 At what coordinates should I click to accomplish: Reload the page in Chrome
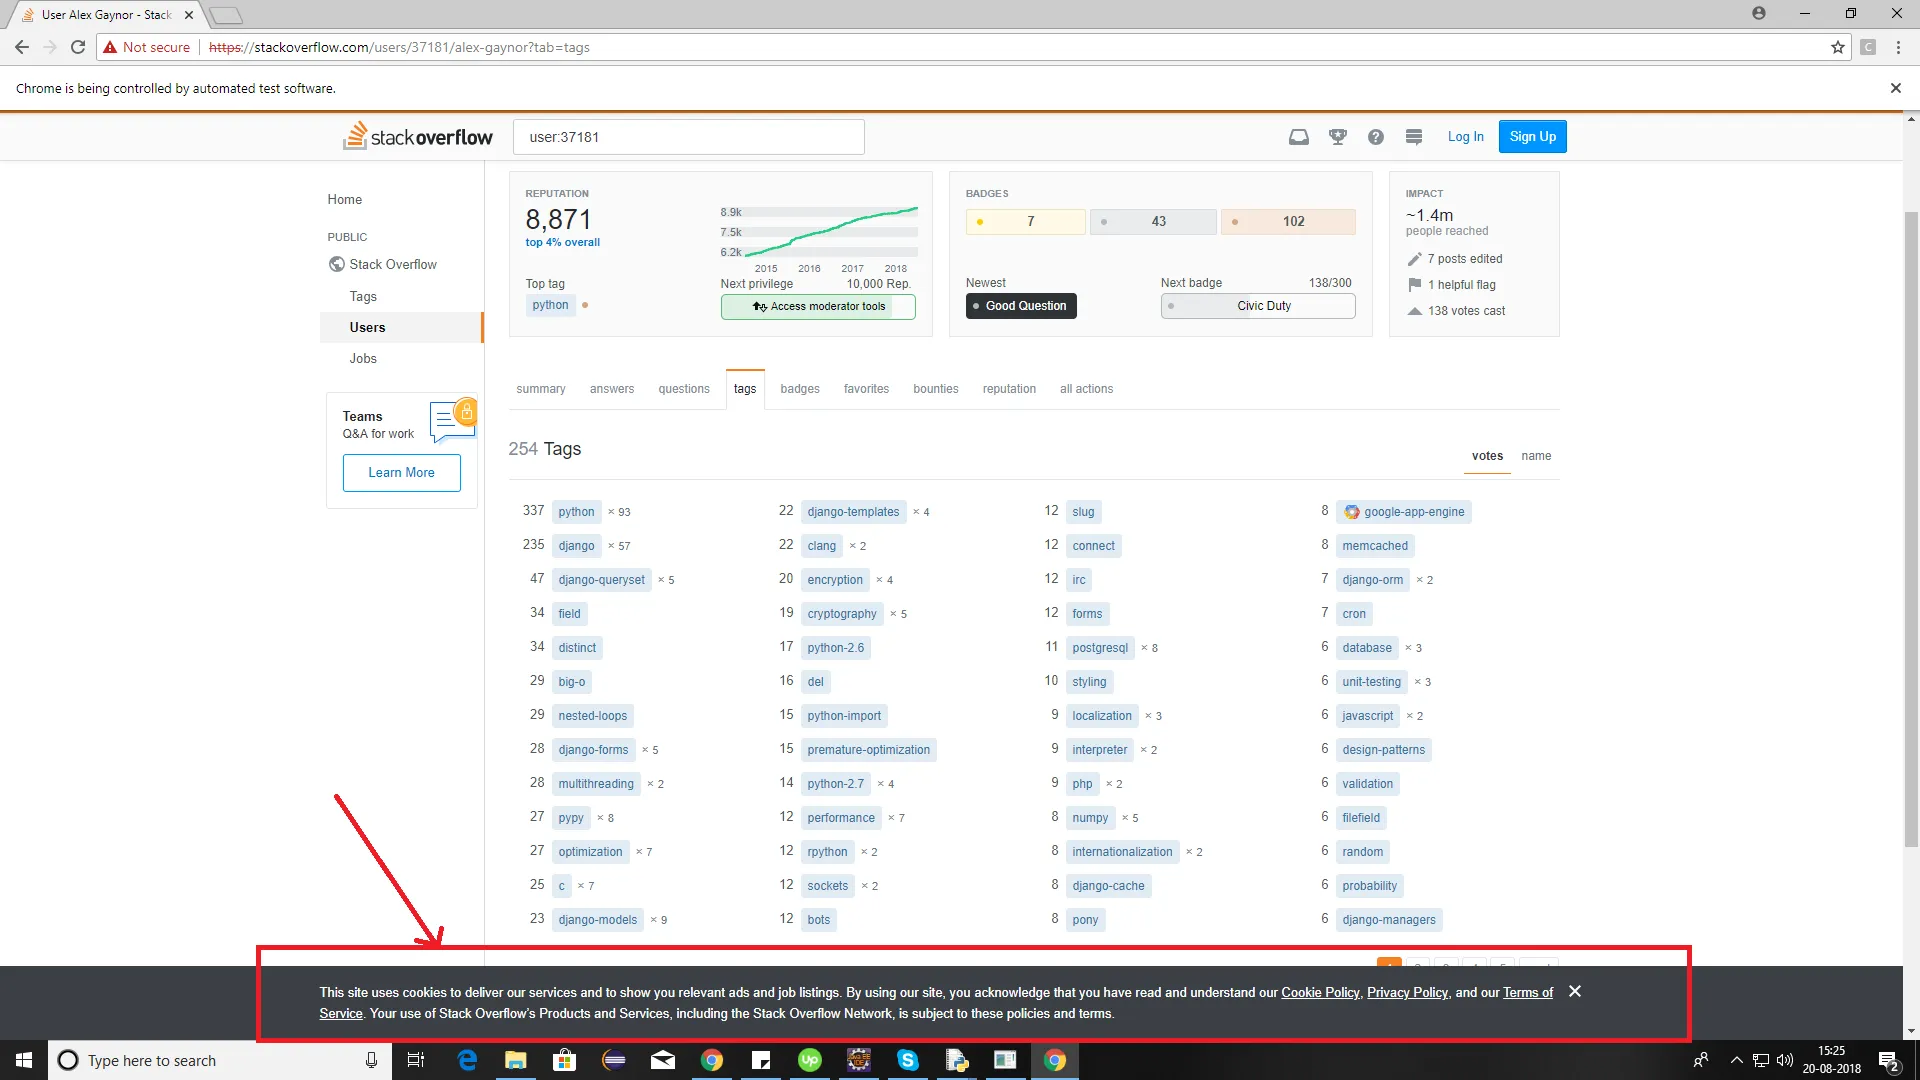click(78, 47)
